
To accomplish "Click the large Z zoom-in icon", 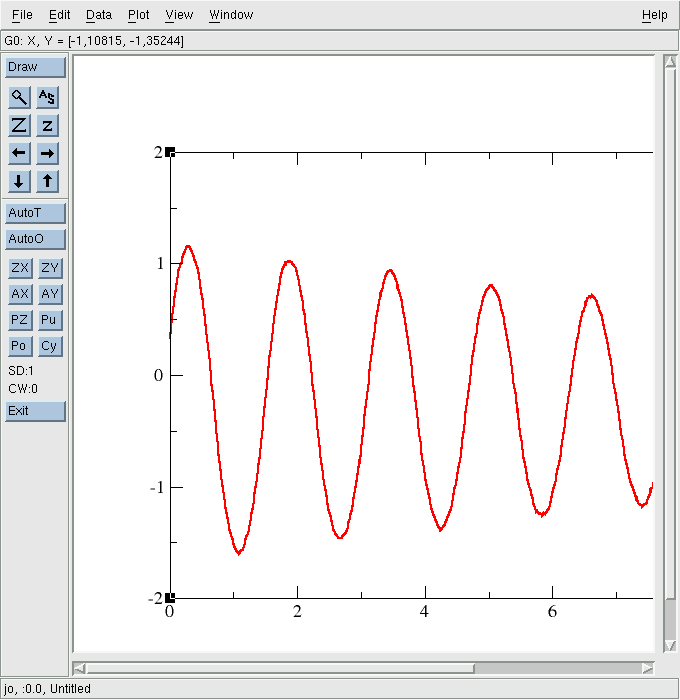I will (19, 125).
